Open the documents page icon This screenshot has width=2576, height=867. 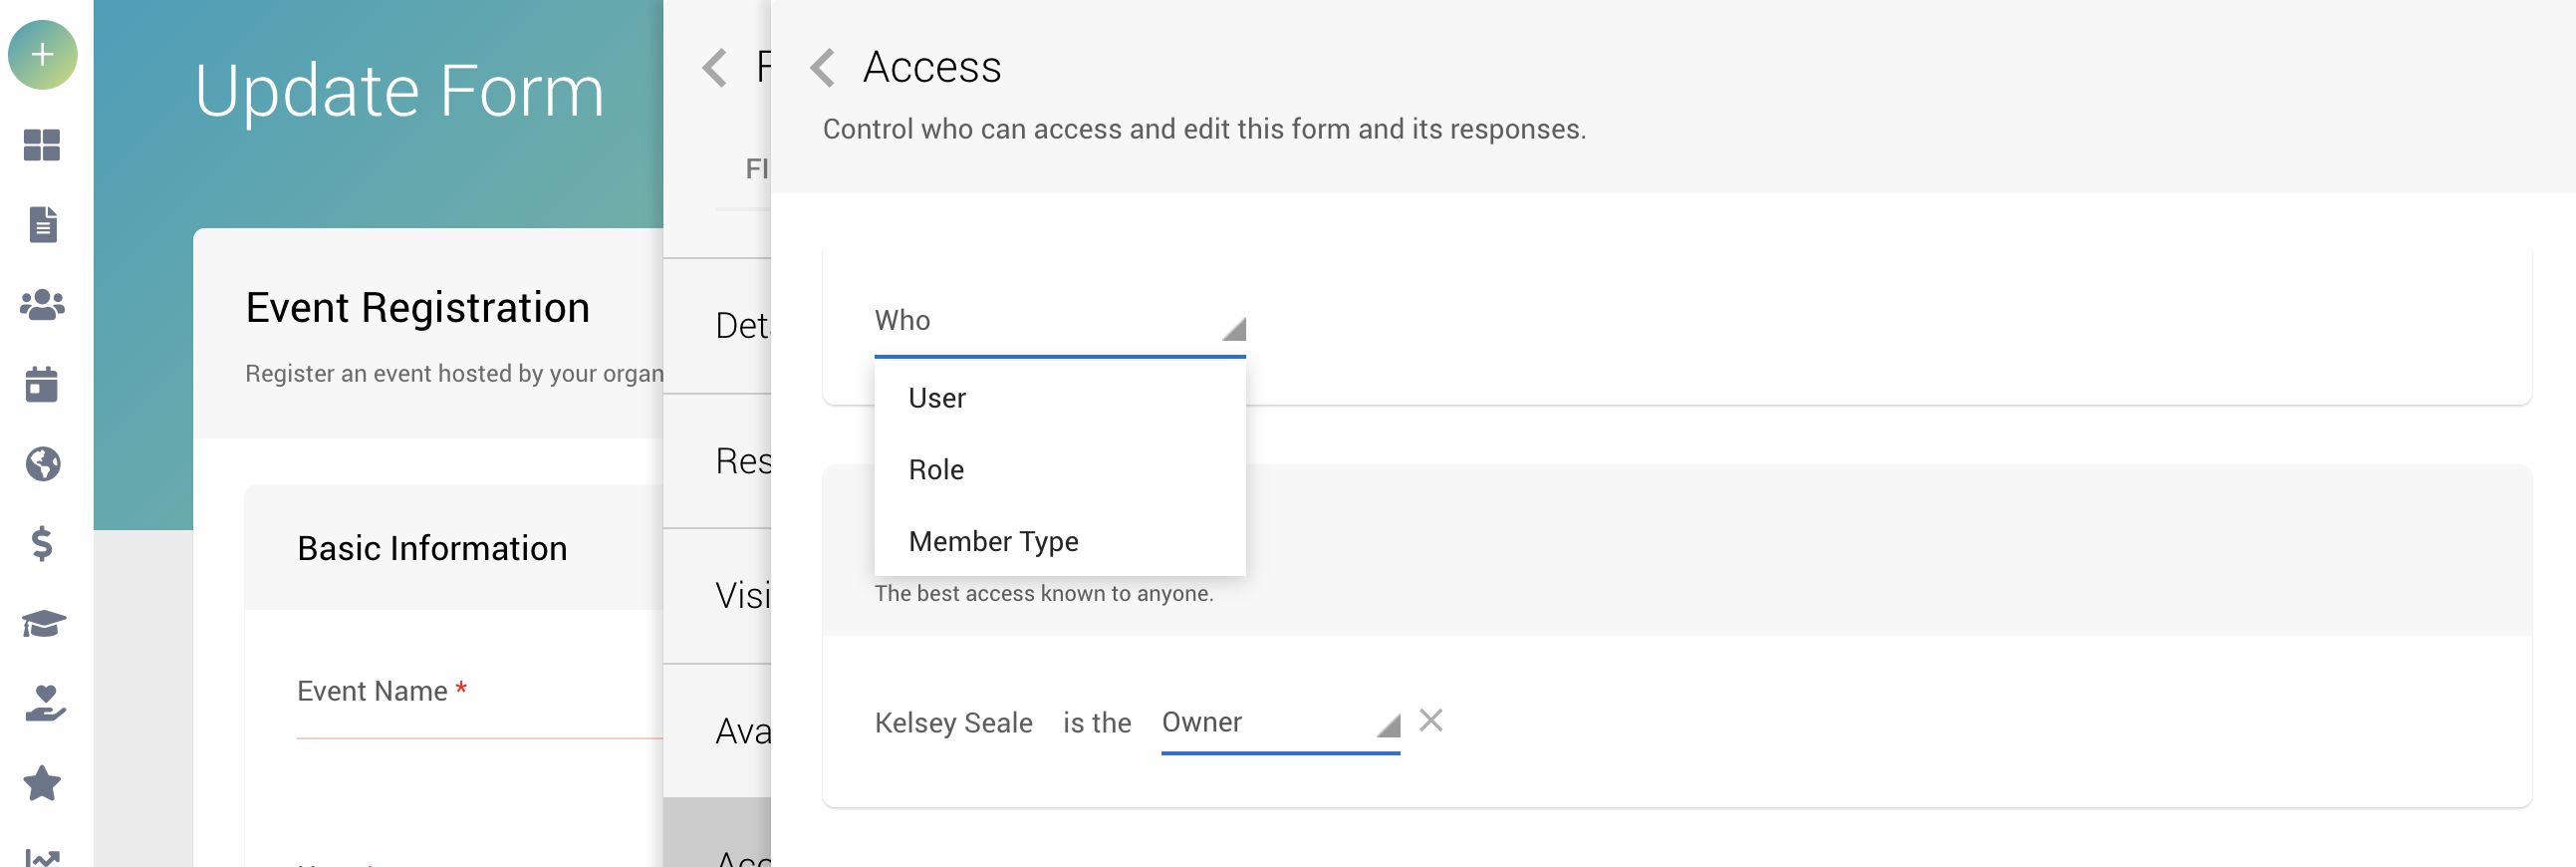coord(42,225)
